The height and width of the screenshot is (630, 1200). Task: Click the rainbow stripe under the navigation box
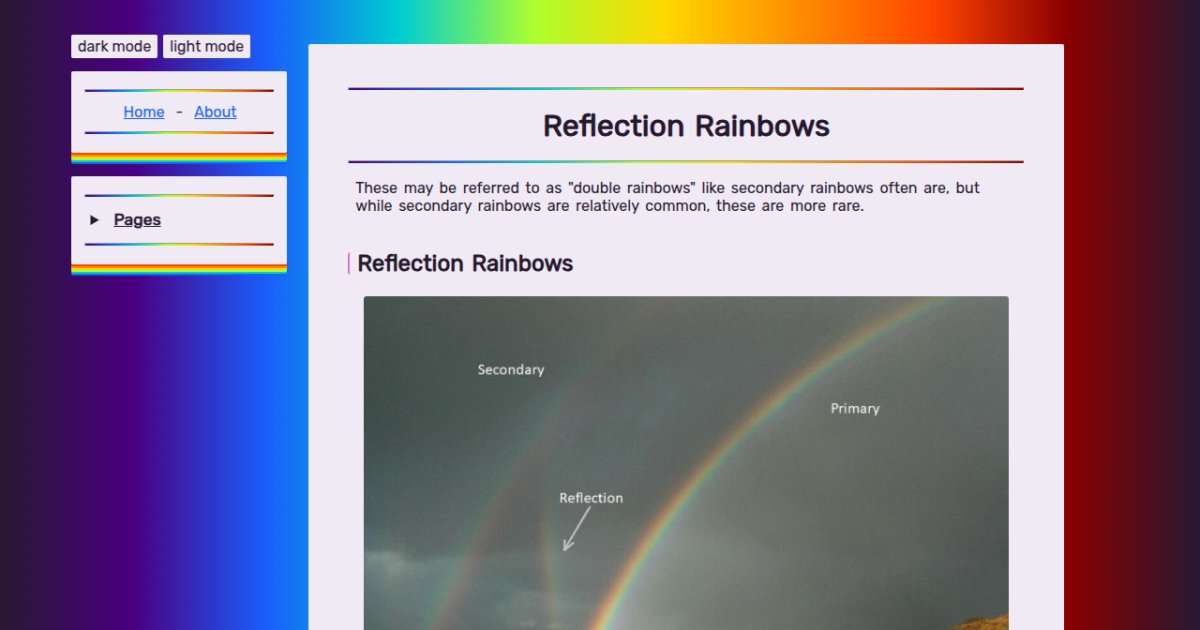178,156
